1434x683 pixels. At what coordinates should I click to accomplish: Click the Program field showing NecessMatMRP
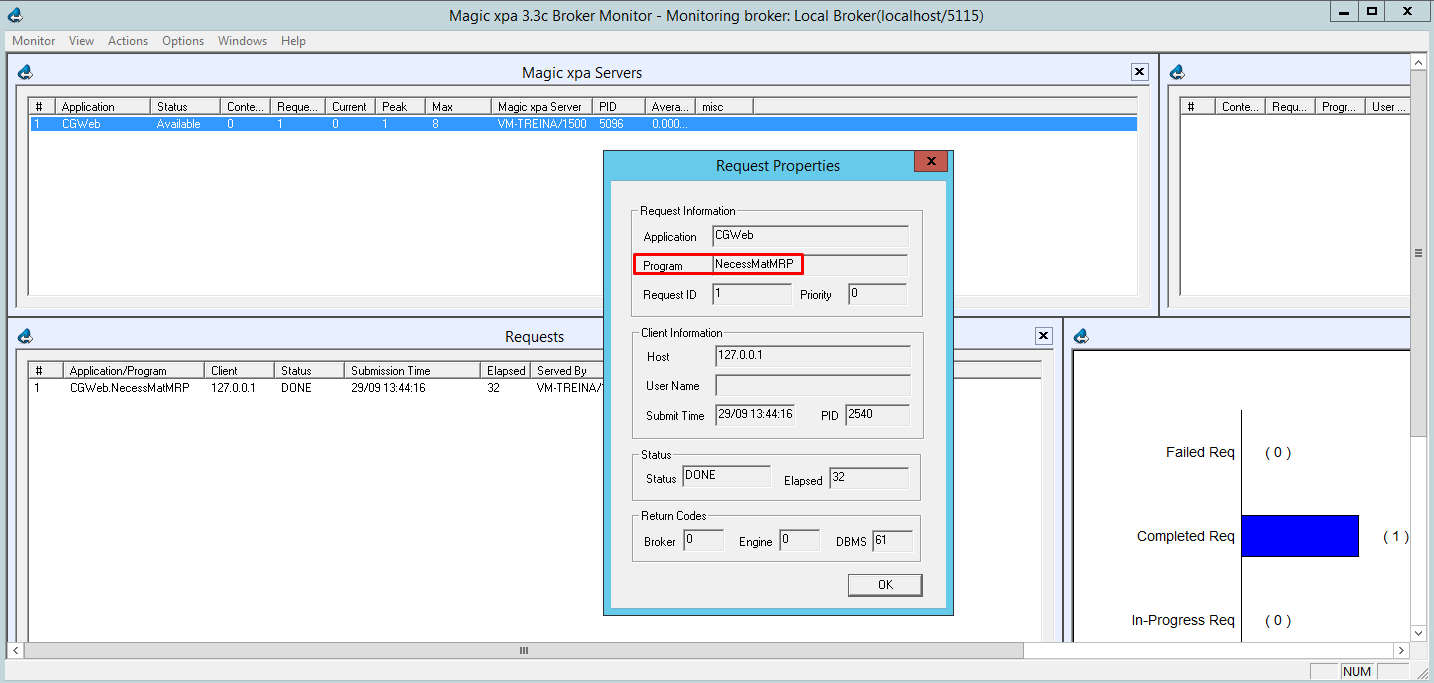[810, 265]
